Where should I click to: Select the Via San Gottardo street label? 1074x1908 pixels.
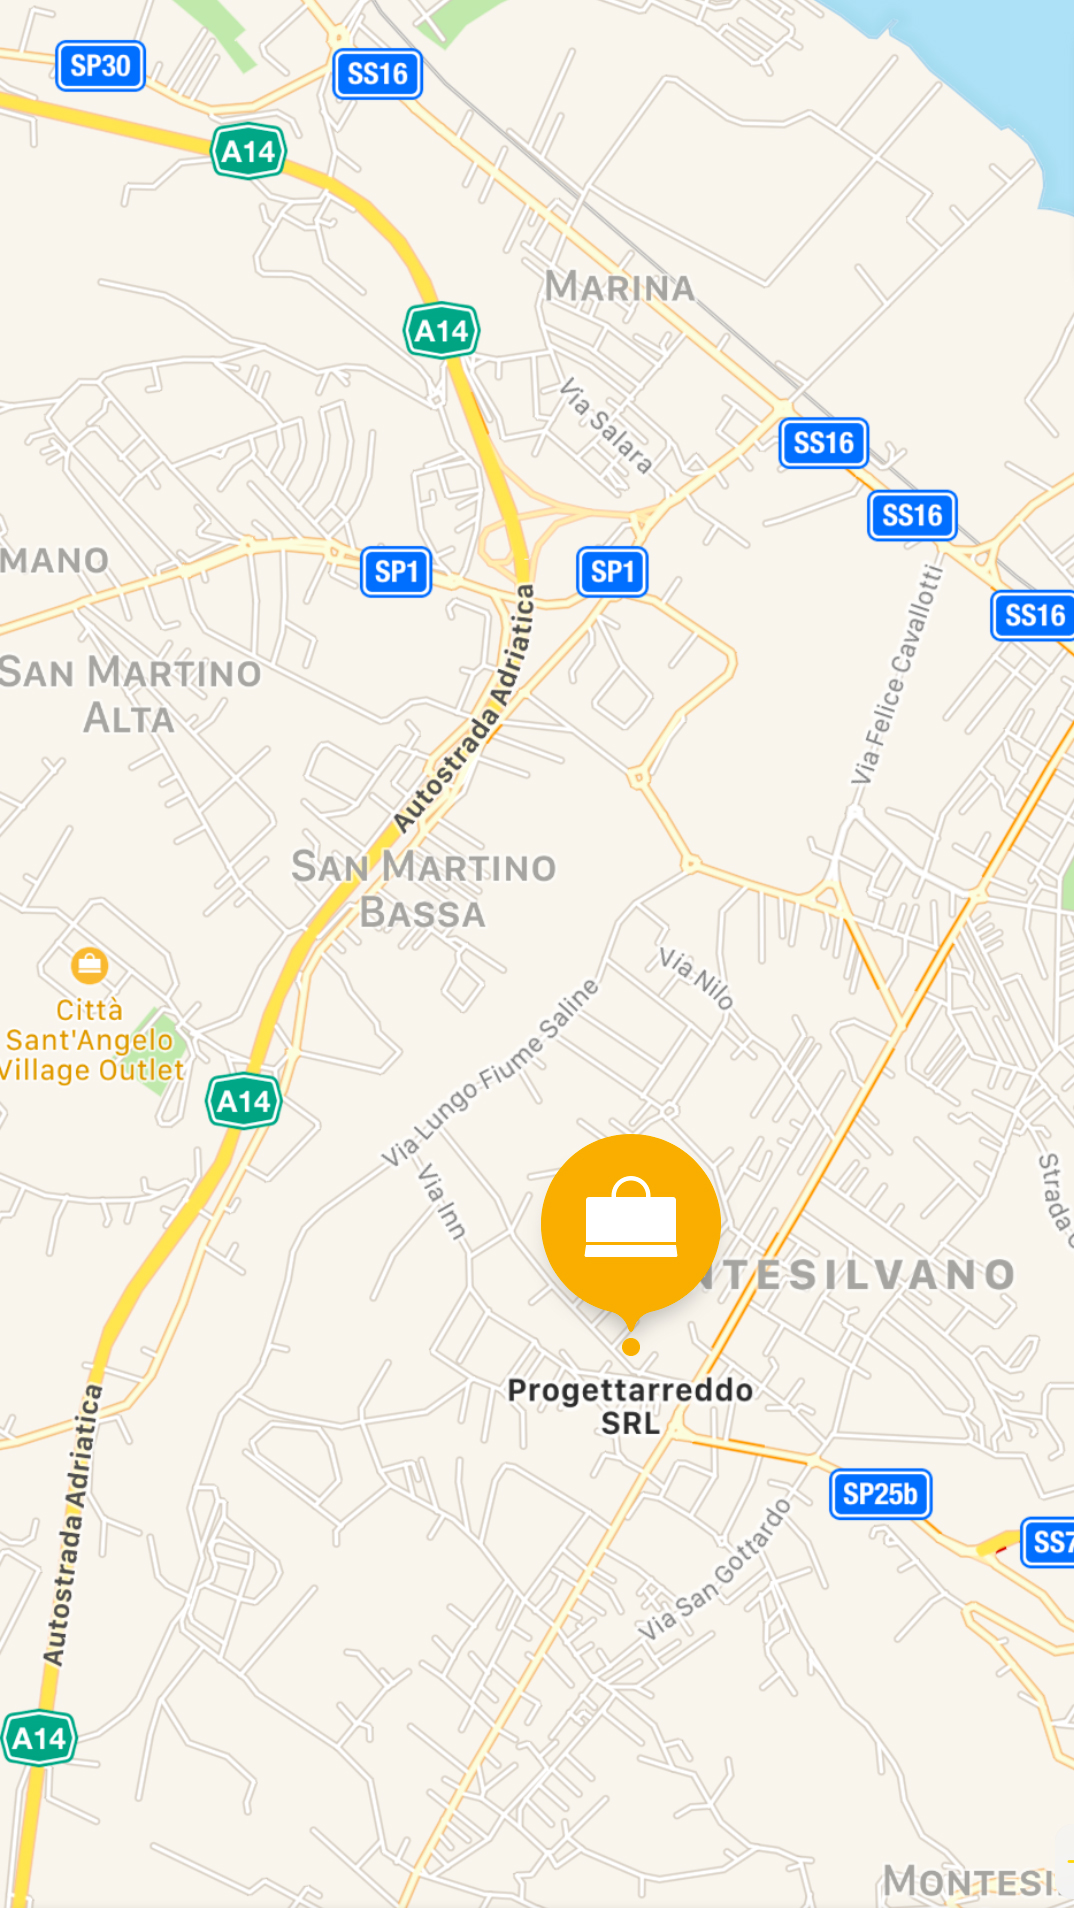(715, 1568)
